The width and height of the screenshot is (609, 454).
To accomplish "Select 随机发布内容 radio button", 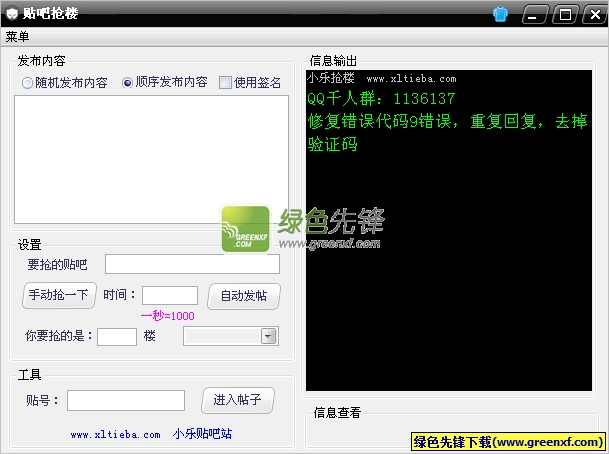I will coord(64,82).
